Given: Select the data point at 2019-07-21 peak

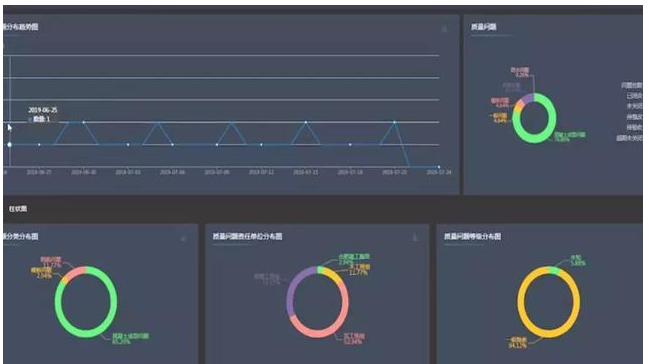Looking at the screenshot, I should (394, 122).
